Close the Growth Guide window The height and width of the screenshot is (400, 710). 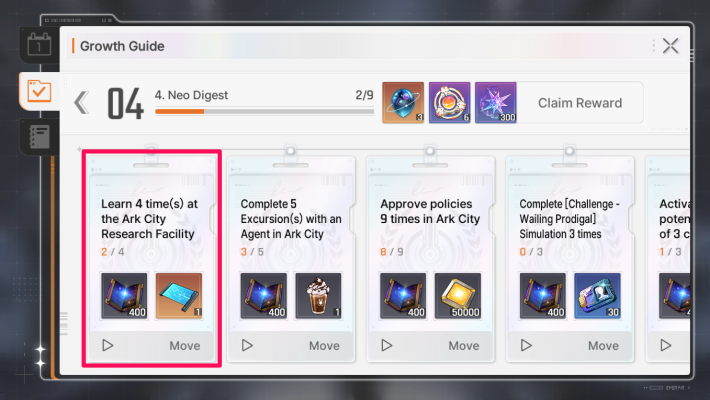pyautogui.click(x=670, y=46)
